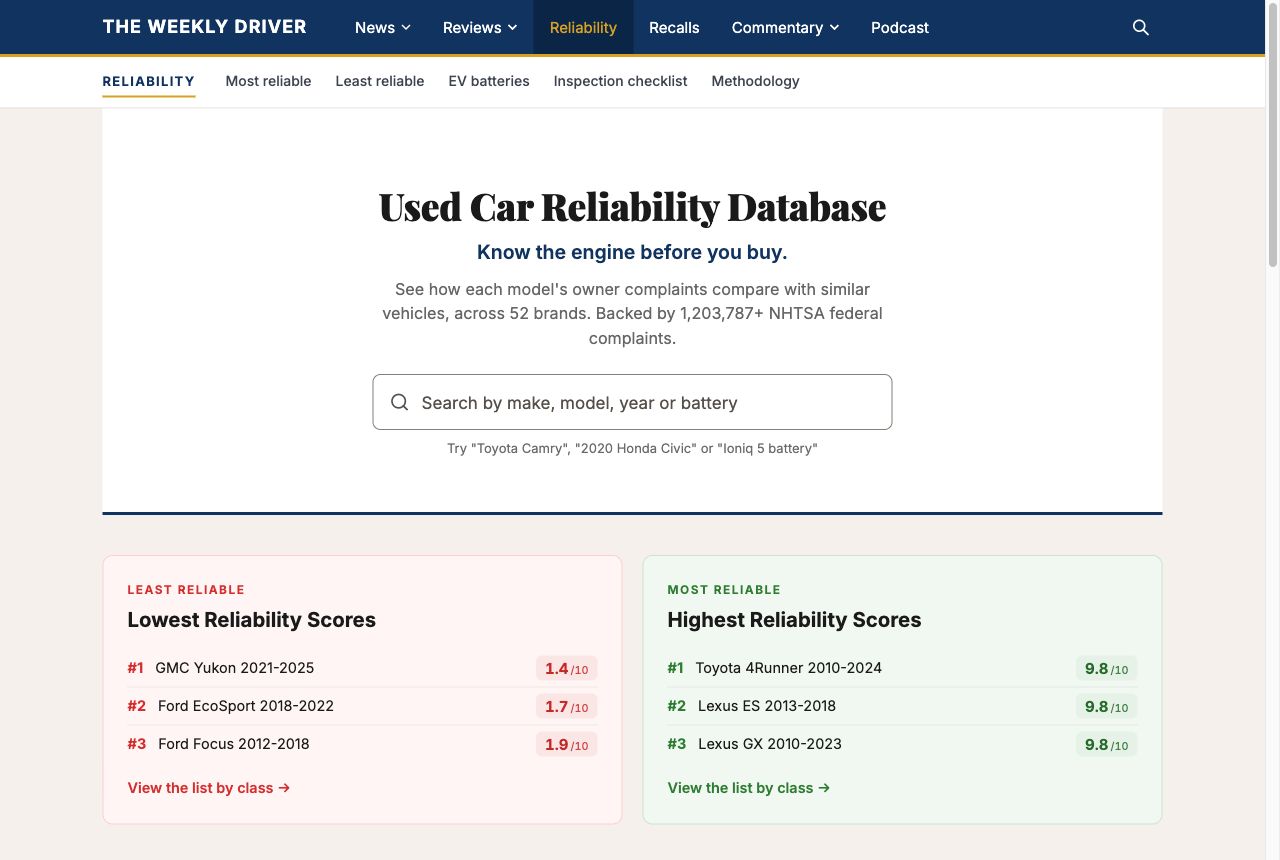Open the Least reliable subnav link
The height and width of the screenshot is (860, 1280).
pyautogui.click(x=380, y=81)
